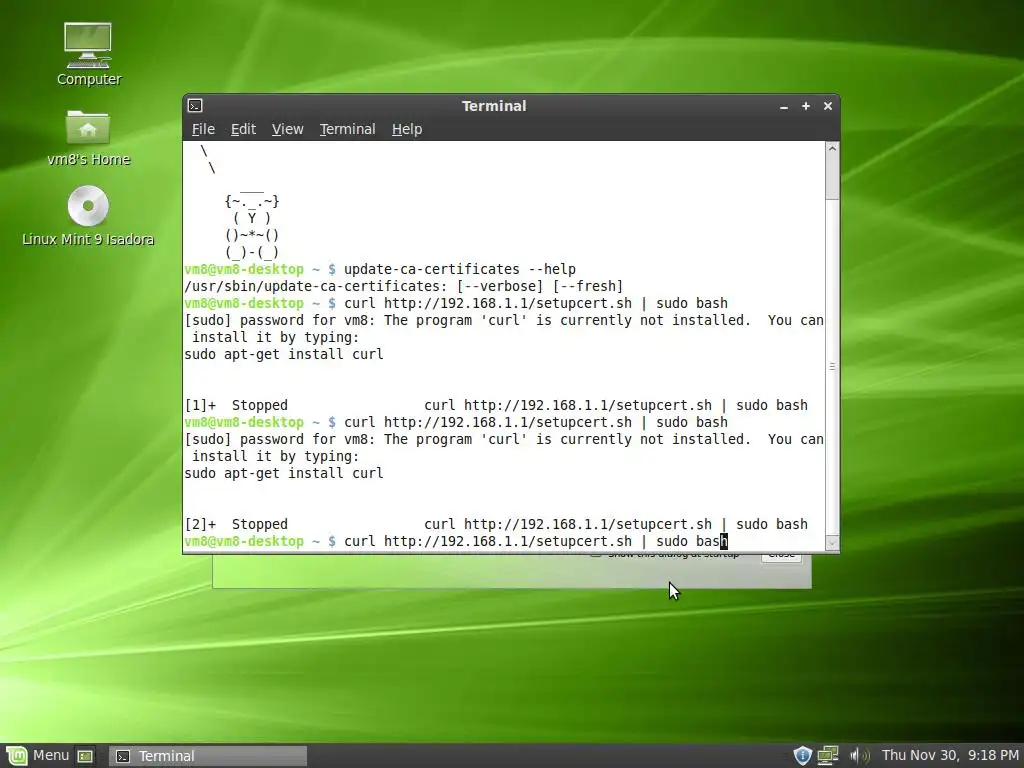
Task: Click the line '/usr/sbin/update-ca-certificates: [--verbose] [--fresh]'
Action: (404, 286)
